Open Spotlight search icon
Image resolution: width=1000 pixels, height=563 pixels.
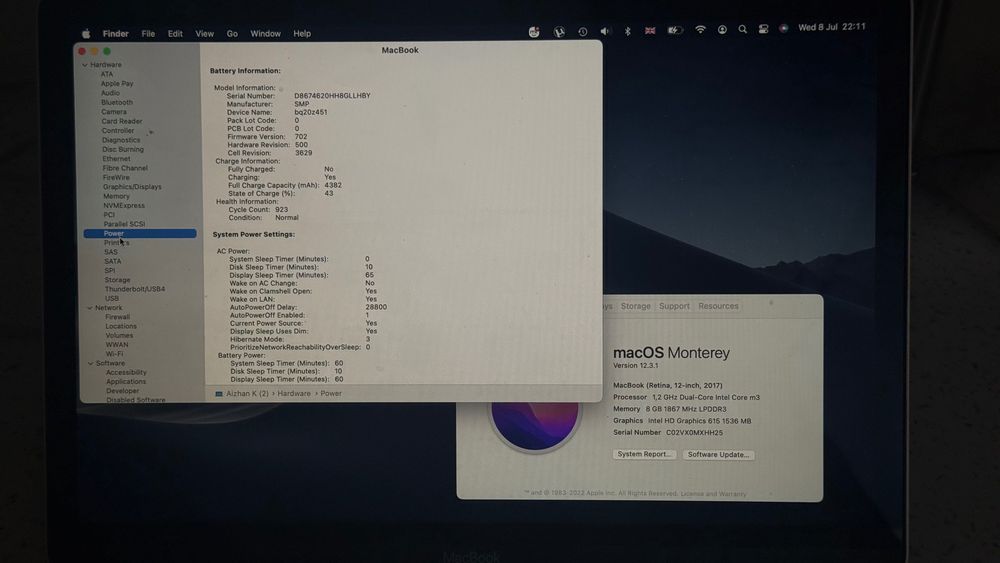tap(742, 29)
